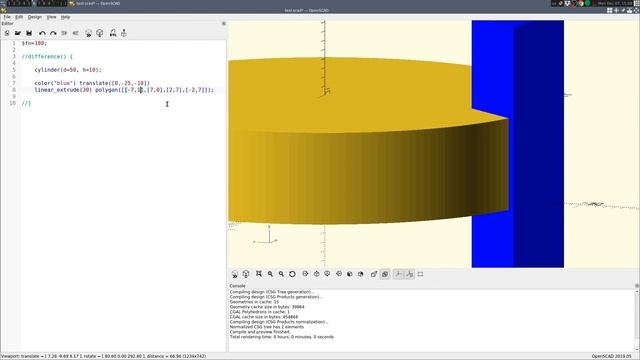The height and width of the screenshot is (360, 640).
Task: Click the Redo arrow in editor toolbar
Action: tap(53, 33)
